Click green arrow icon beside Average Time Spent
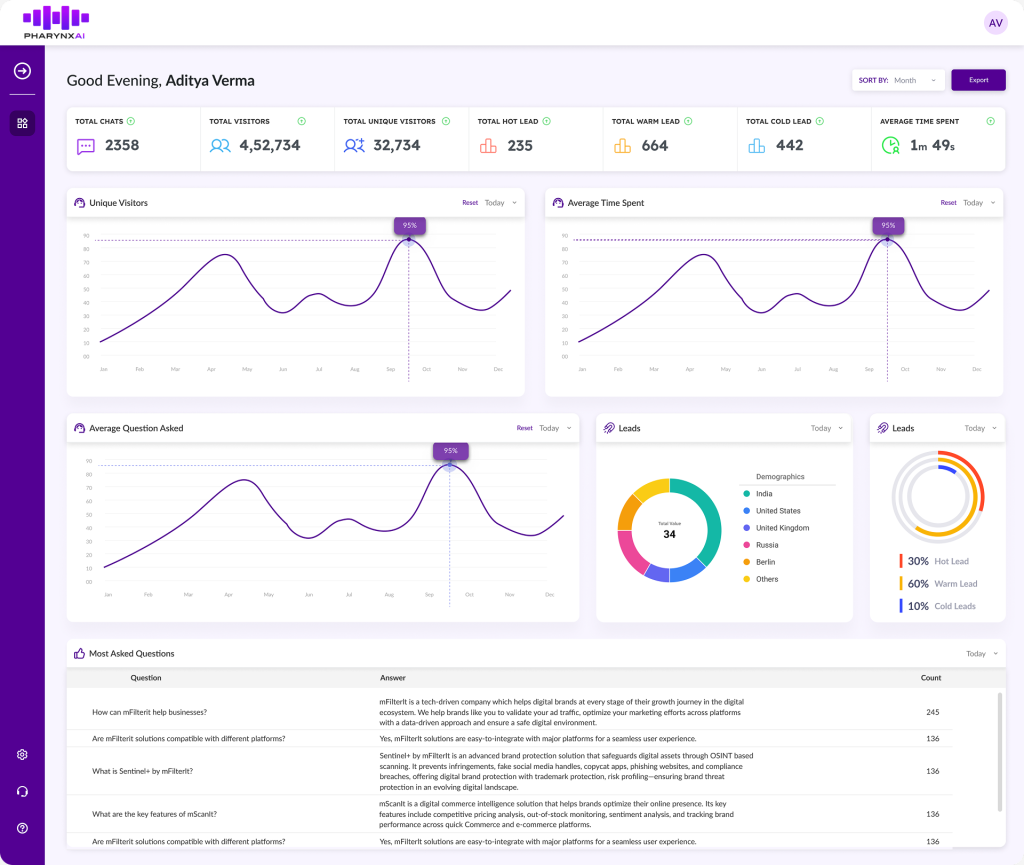 tap(990, 121)
